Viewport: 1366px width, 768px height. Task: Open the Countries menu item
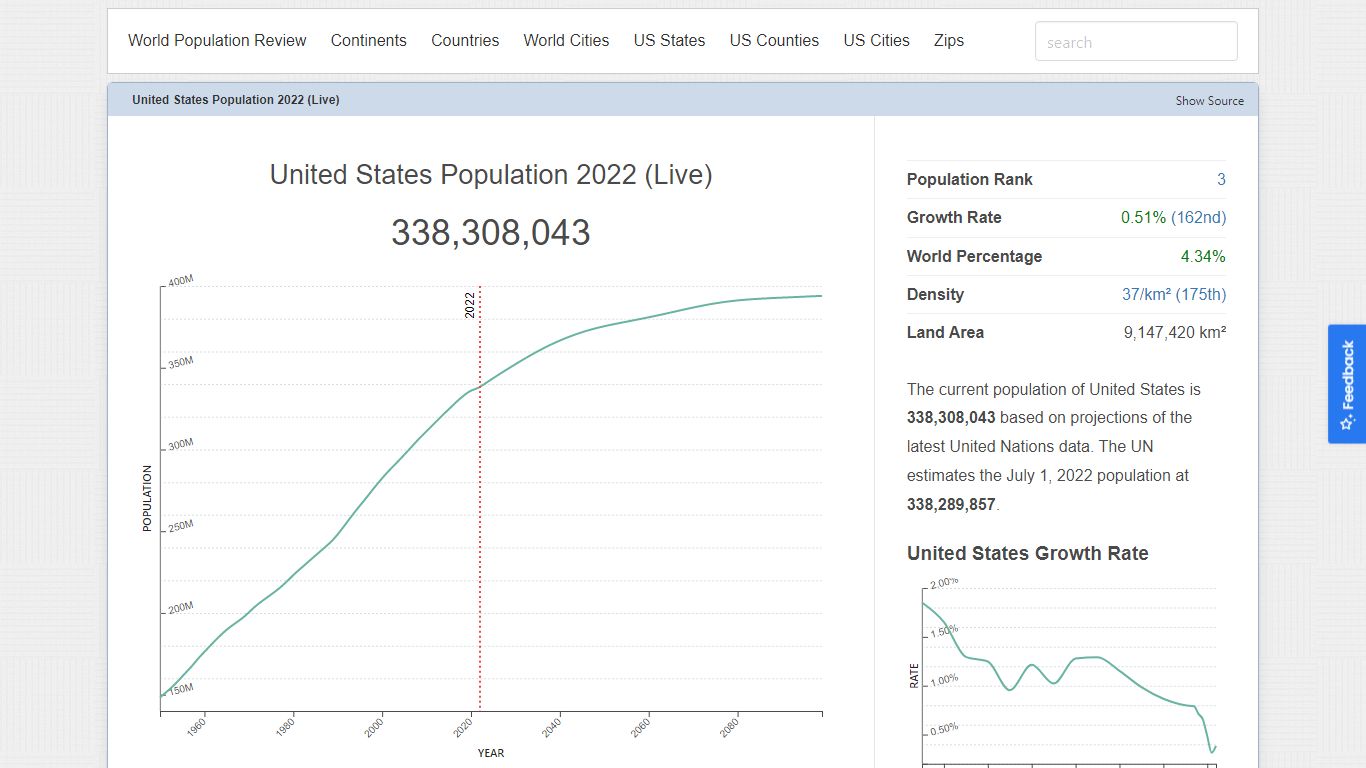pos(465,41)
